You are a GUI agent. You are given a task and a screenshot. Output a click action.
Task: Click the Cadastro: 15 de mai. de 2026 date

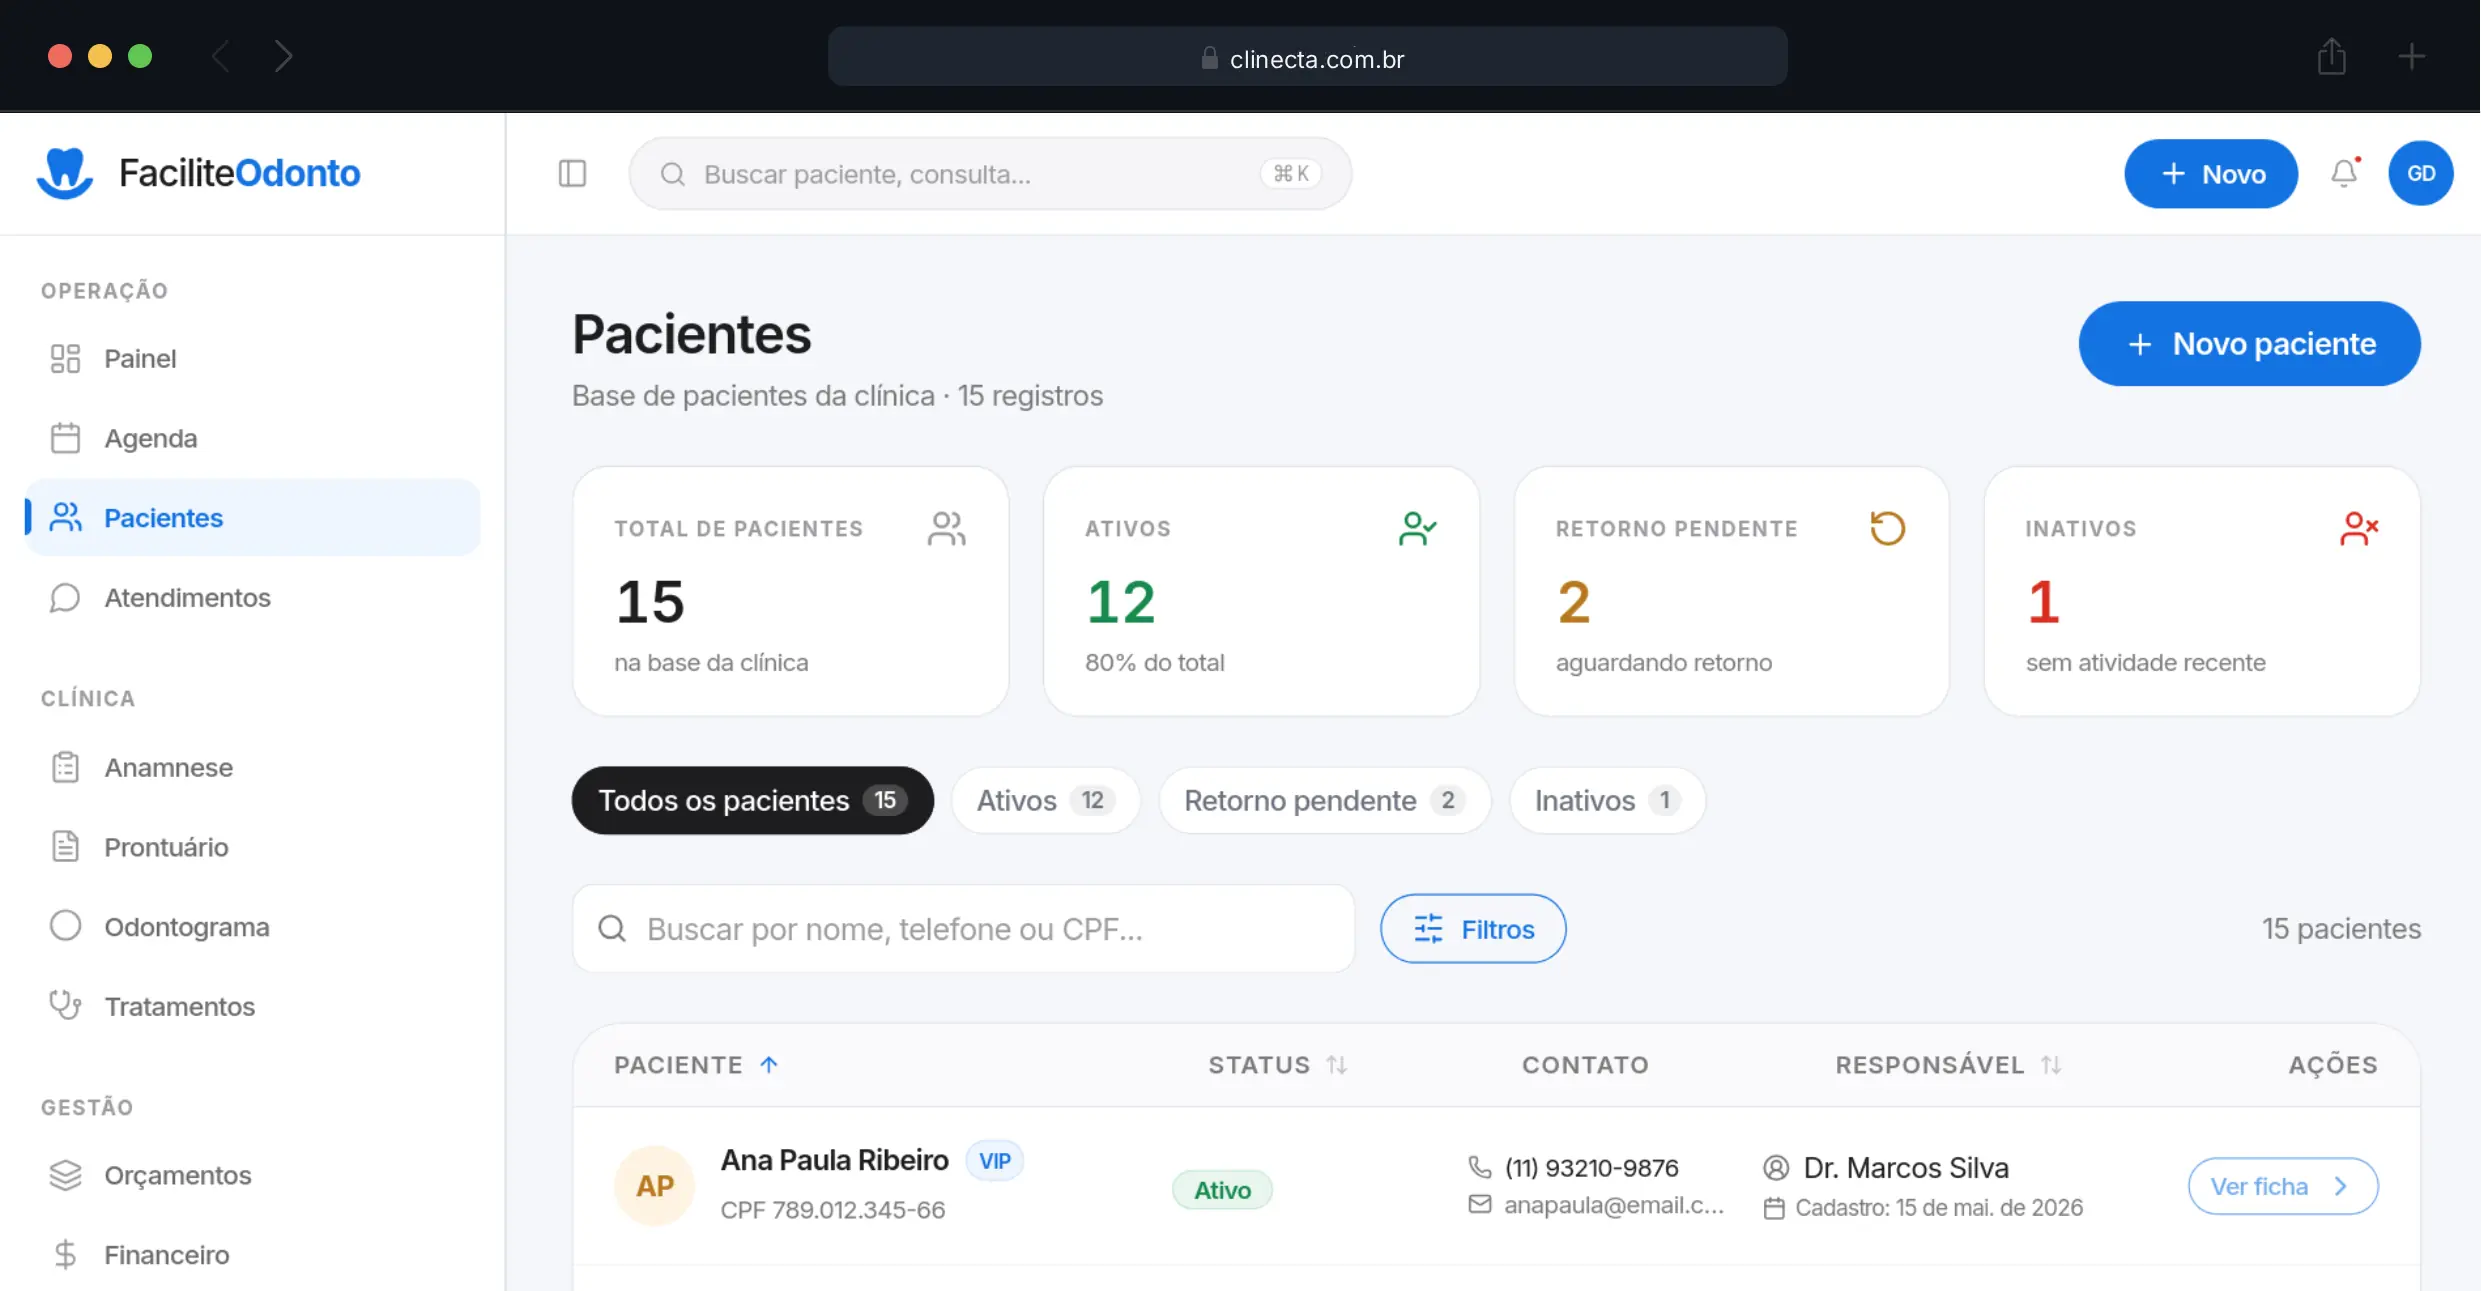pos(1939,1208)
